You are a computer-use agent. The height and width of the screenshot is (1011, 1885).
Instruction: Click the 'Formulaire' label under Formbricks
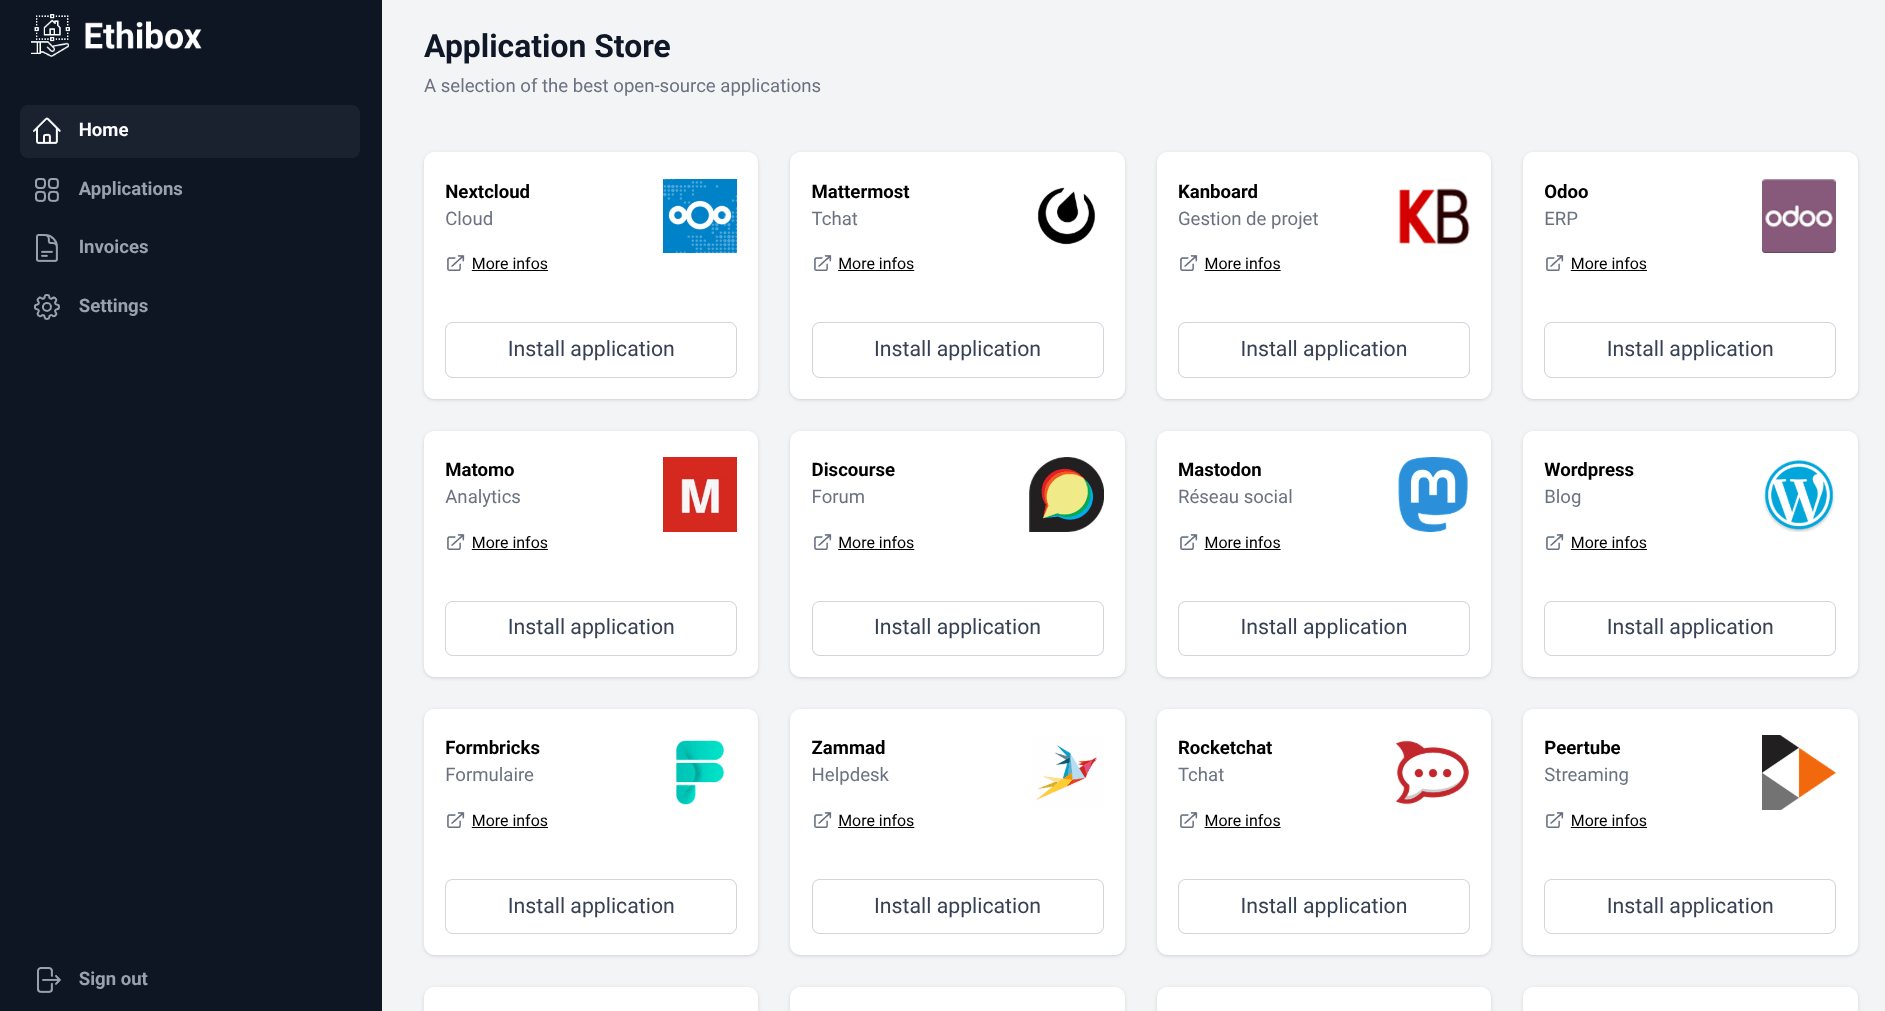[489, 775]
